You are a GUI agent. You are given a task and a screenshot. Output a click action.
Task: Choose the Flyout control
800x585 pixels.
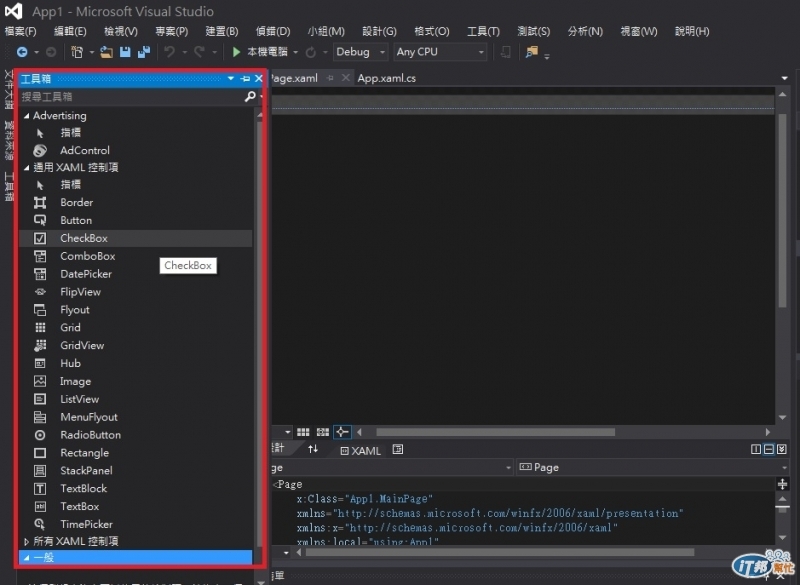tap(135, 310)
